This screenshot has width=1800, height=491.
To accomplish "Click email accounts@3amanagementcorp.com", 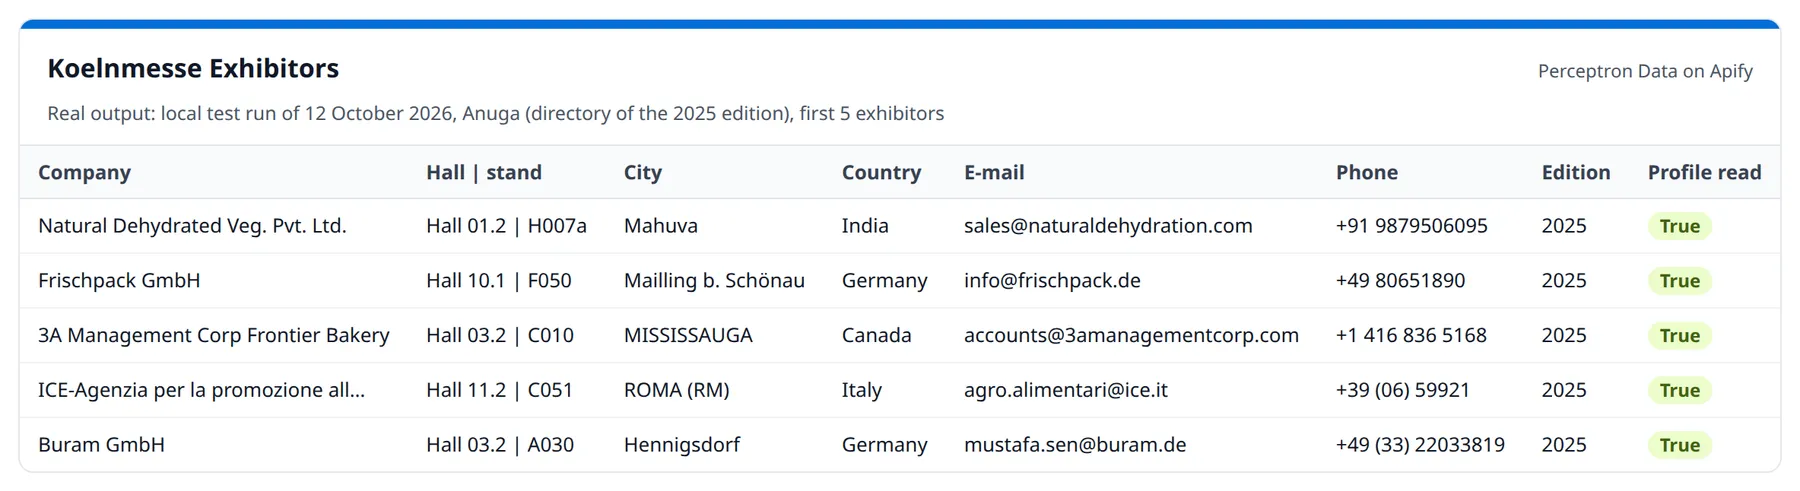I will point(1131,336).
